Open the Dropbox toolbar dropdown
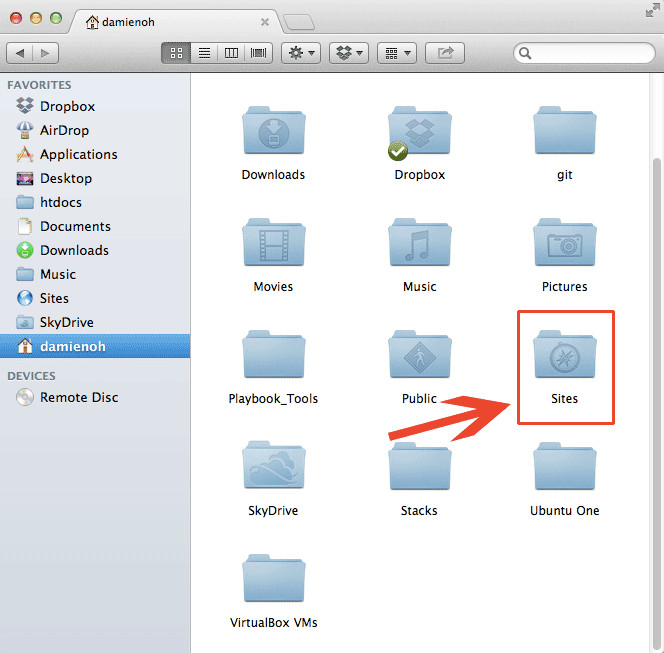Viewport: 664px width, 653px height. click(349, 53)
